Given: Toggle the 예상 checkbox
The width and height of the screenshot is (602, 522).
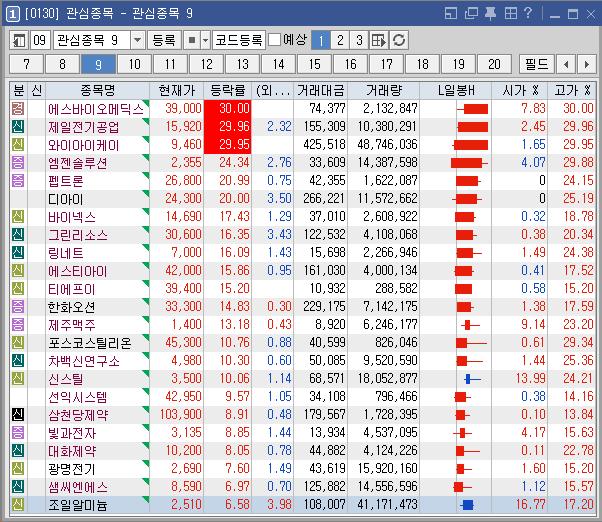Looking at the screenshot, I should tap(274, 40).
